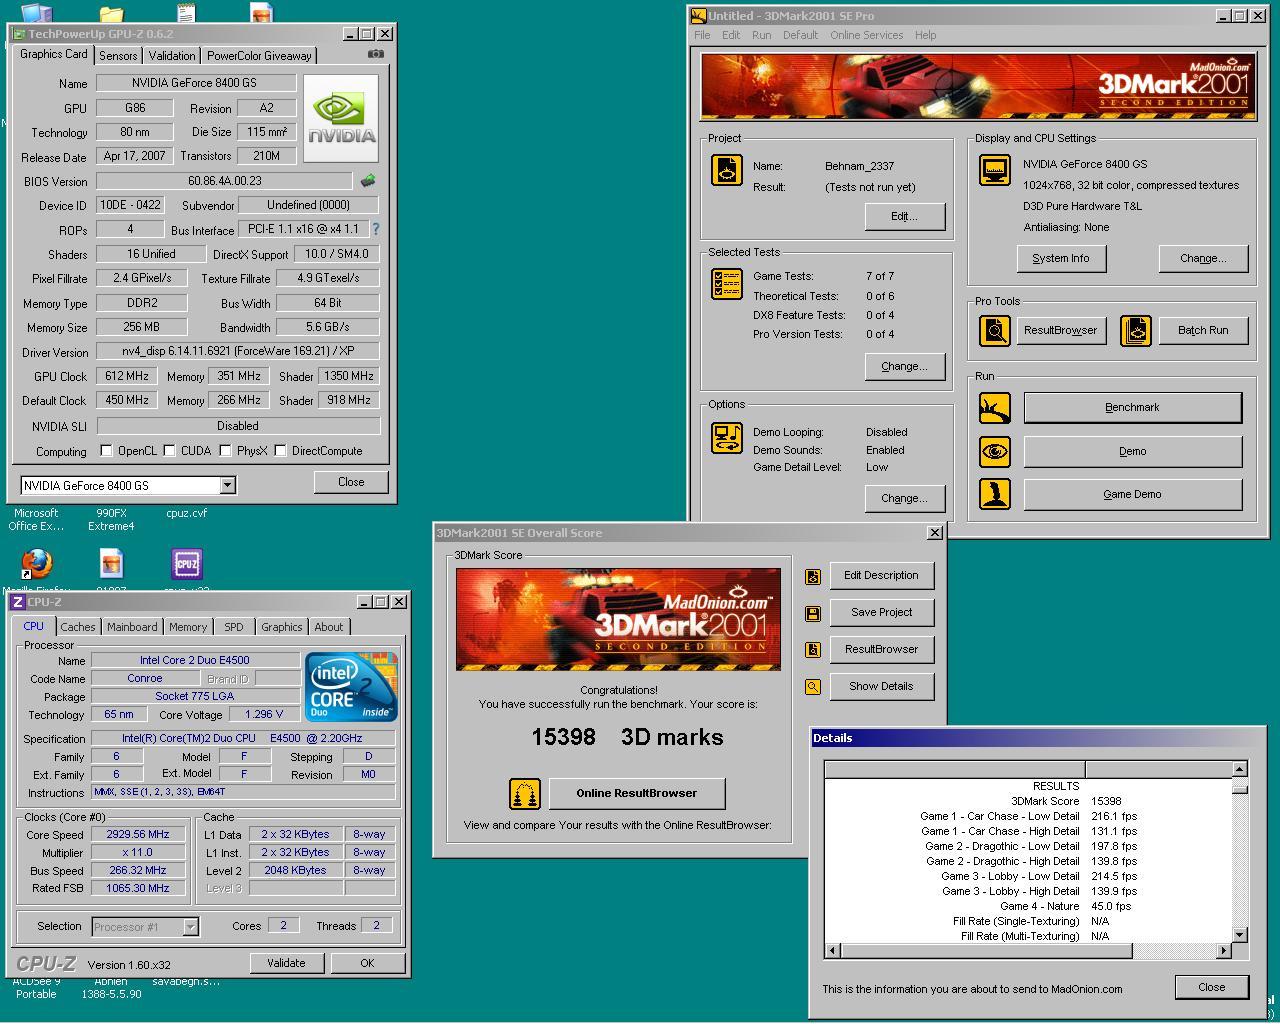Enable the DirectCompute checkbox

coord(280,451)
